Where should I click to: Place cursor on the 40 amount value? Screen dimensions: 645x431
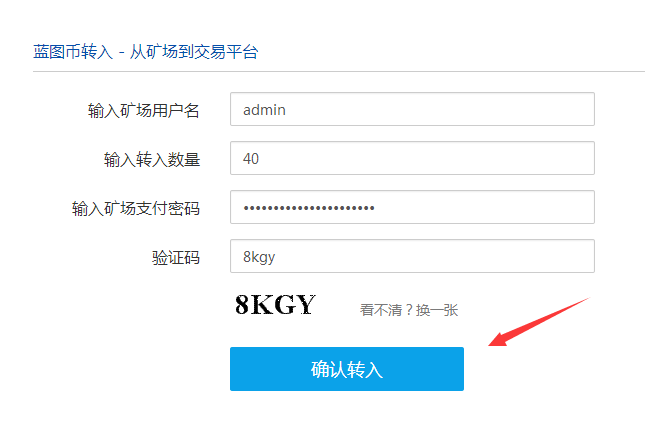(251, 159)
